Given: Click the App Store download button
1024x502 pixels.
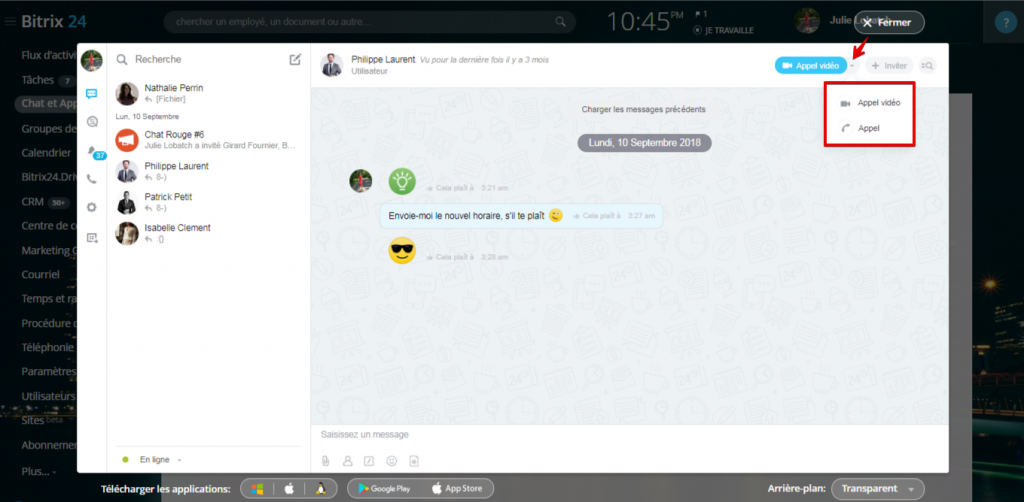Looking at the screenshot, I should (456, 488).
